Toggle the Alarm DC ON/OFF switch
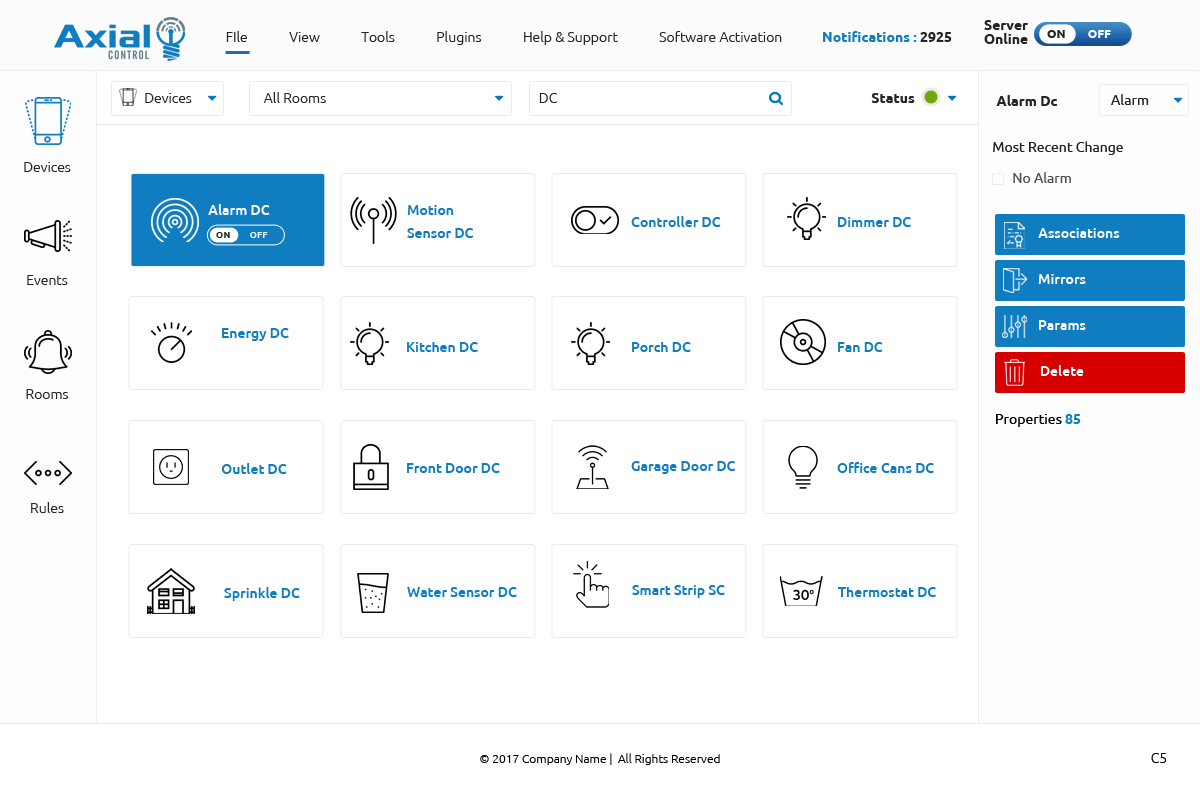Image resolution: width=1200 pixels, height=794 pixels. click(x=246, y=235)
